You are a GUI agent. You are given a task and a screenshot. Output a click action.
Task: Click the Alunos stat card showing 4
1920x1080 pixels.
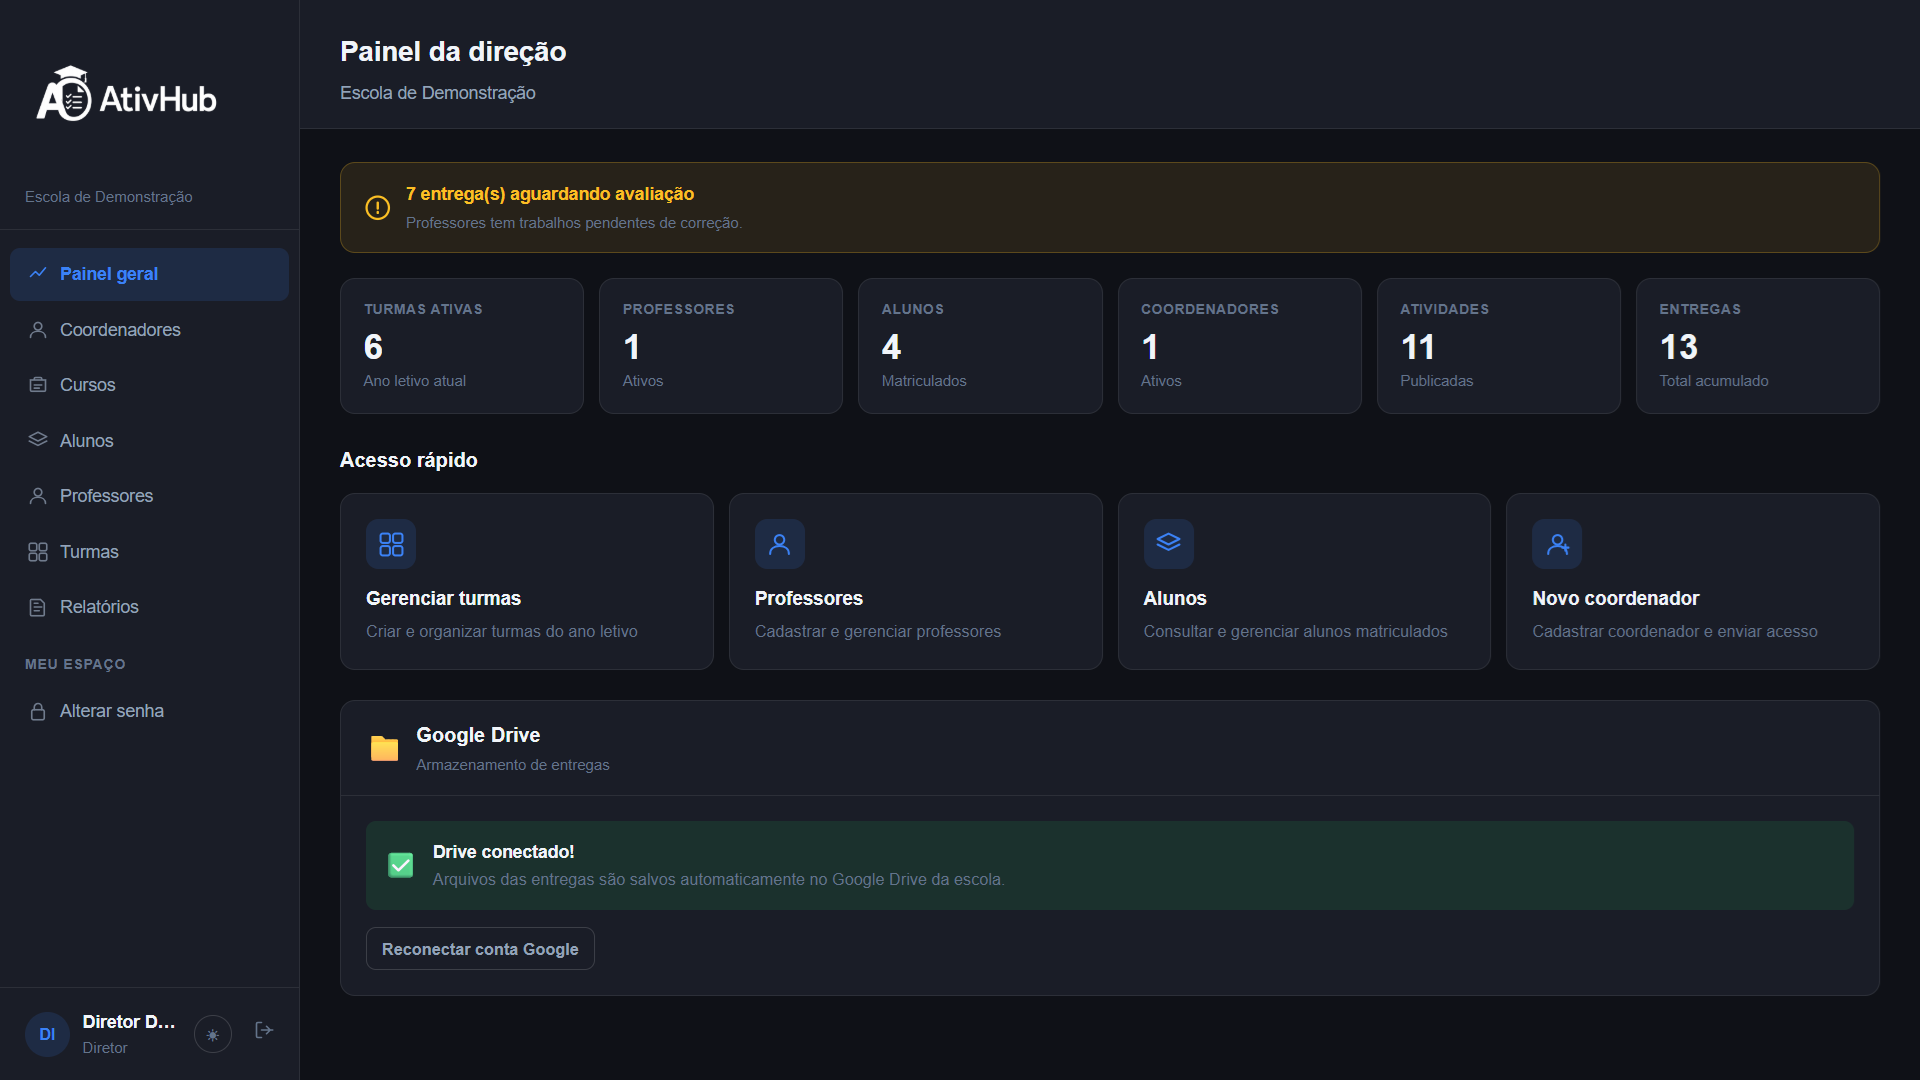click(x=980, y=346)
